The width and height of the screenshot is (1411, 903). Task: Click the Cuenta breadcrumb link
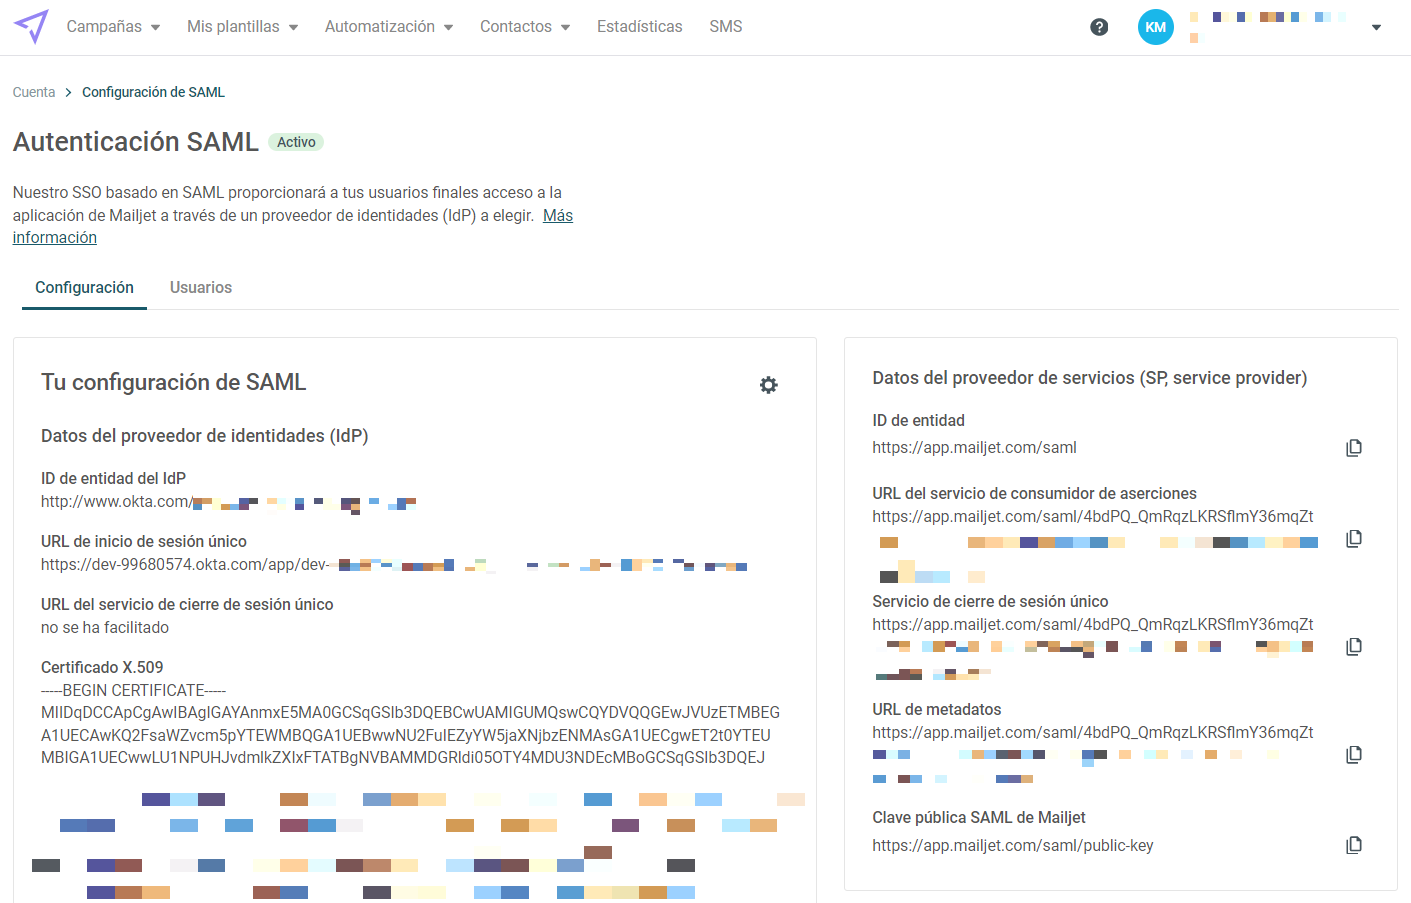pyautogui.click(x=34, y=92)
